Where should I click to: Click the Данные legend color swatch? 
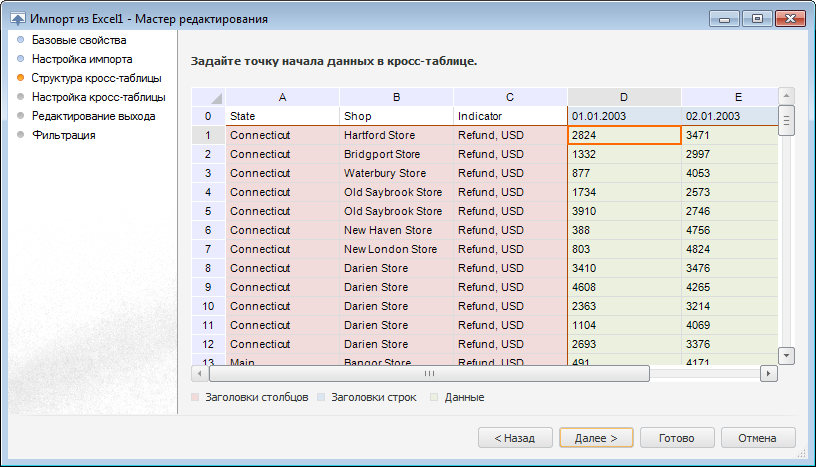pos(436,397)
